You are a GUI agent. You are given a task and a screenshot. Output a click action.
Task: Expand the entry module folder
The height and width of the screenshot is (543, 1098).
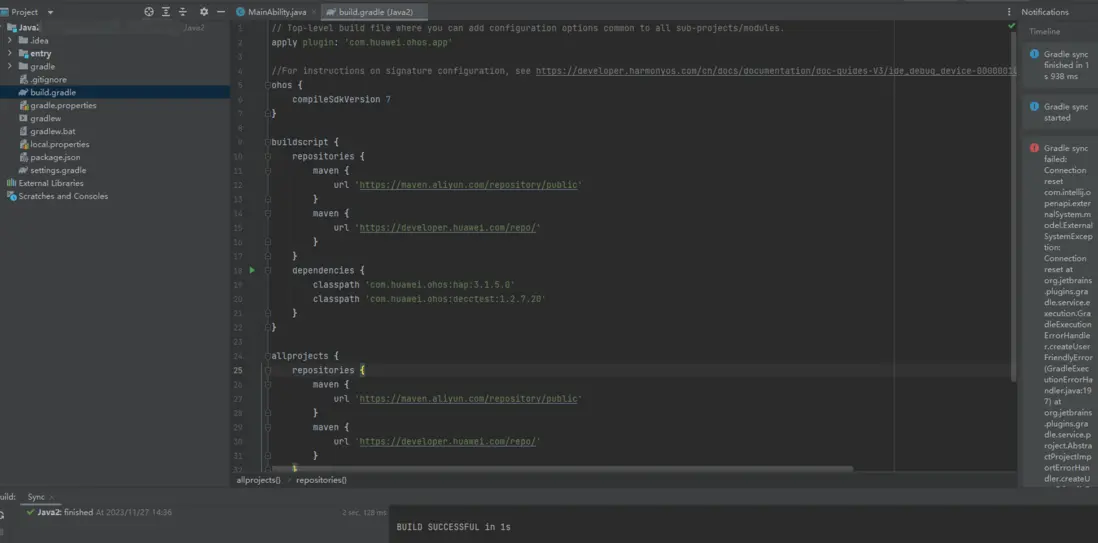point(10,53)
